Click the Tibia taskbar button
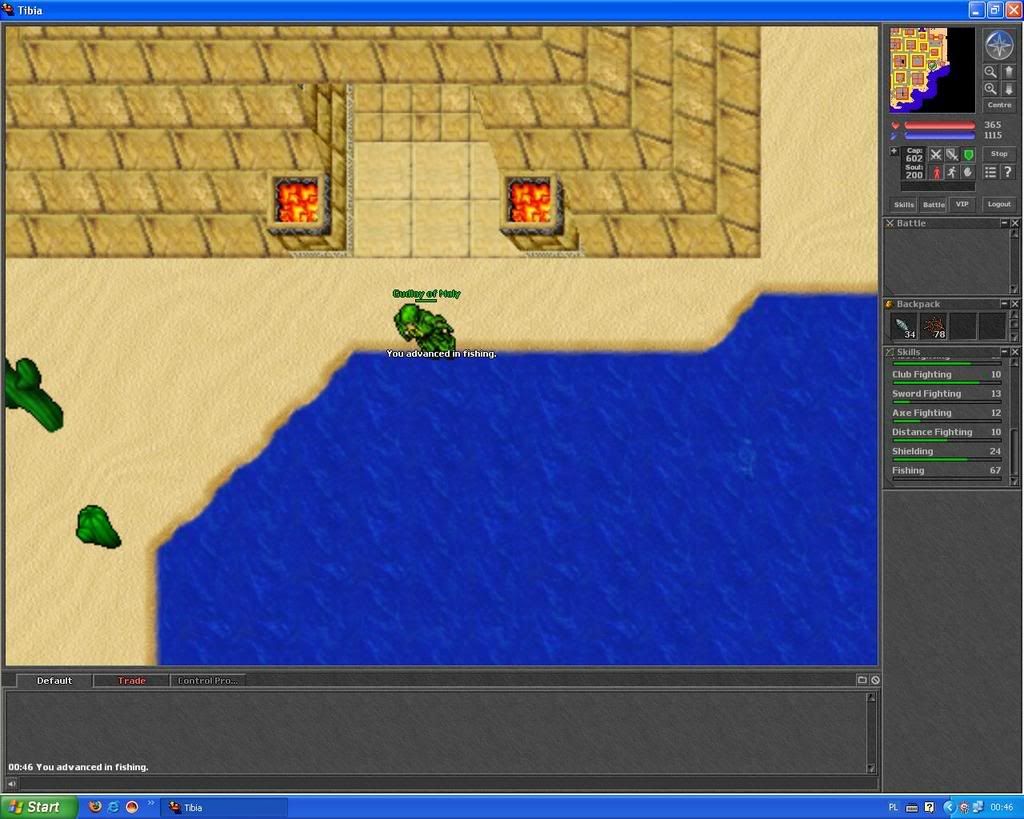Viewport: 1024px width, 819px height. 225,807
